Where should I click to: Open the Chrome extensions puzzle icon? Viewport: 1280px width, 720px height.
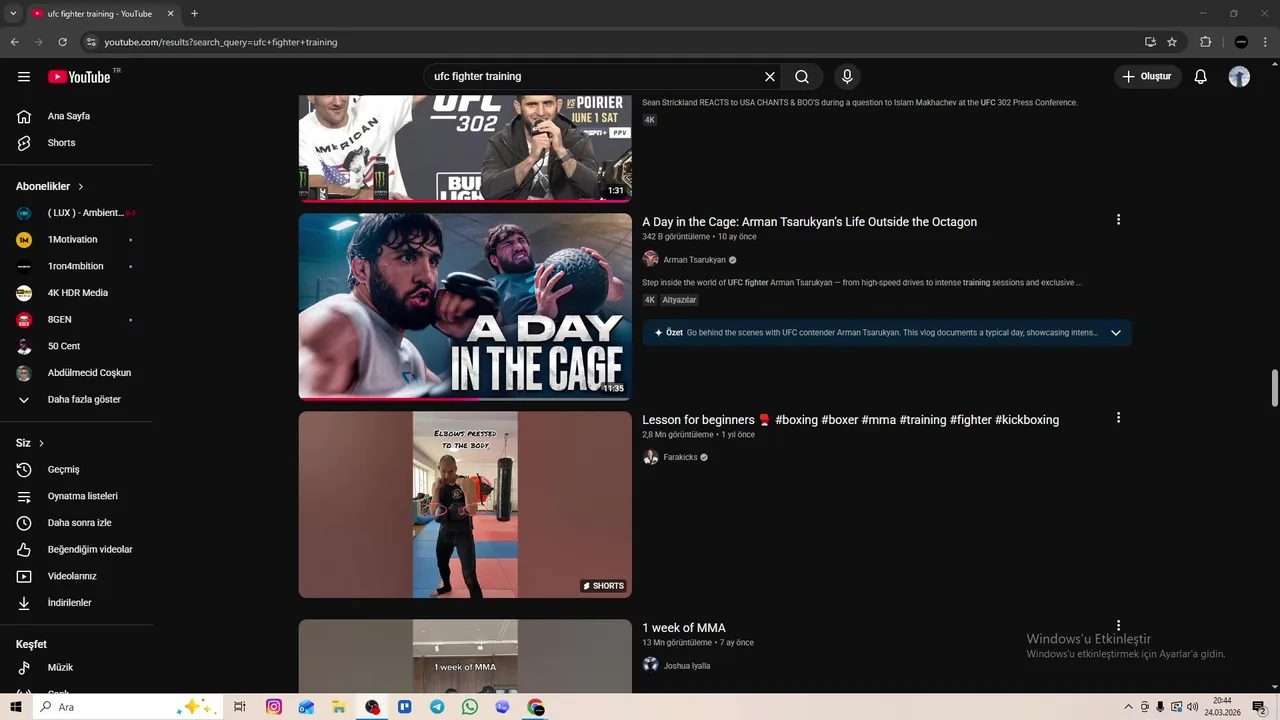click(1205, 42)
